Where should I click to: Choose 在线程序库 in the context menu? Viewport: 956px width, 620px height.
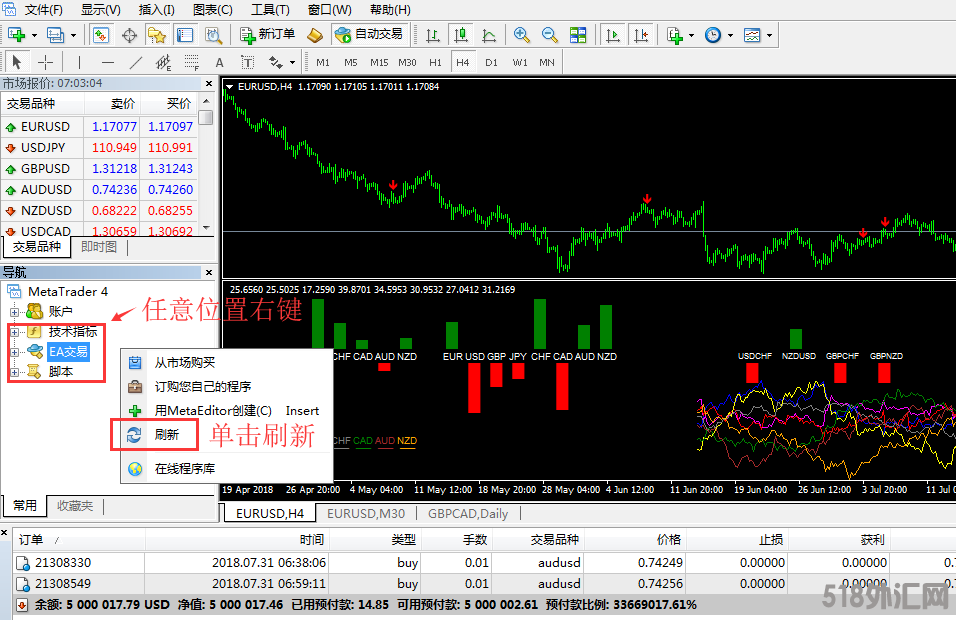[x=226, y=469]
